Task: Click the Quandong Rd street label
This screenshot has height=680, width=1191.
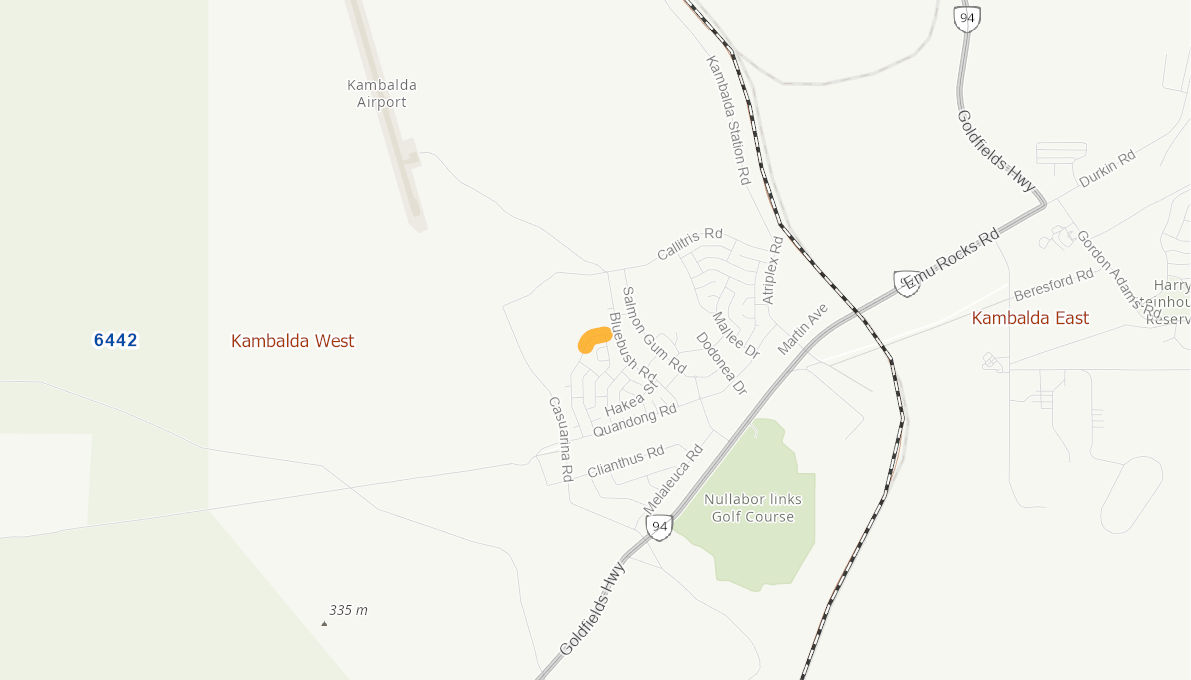Action: pos(634,420)
